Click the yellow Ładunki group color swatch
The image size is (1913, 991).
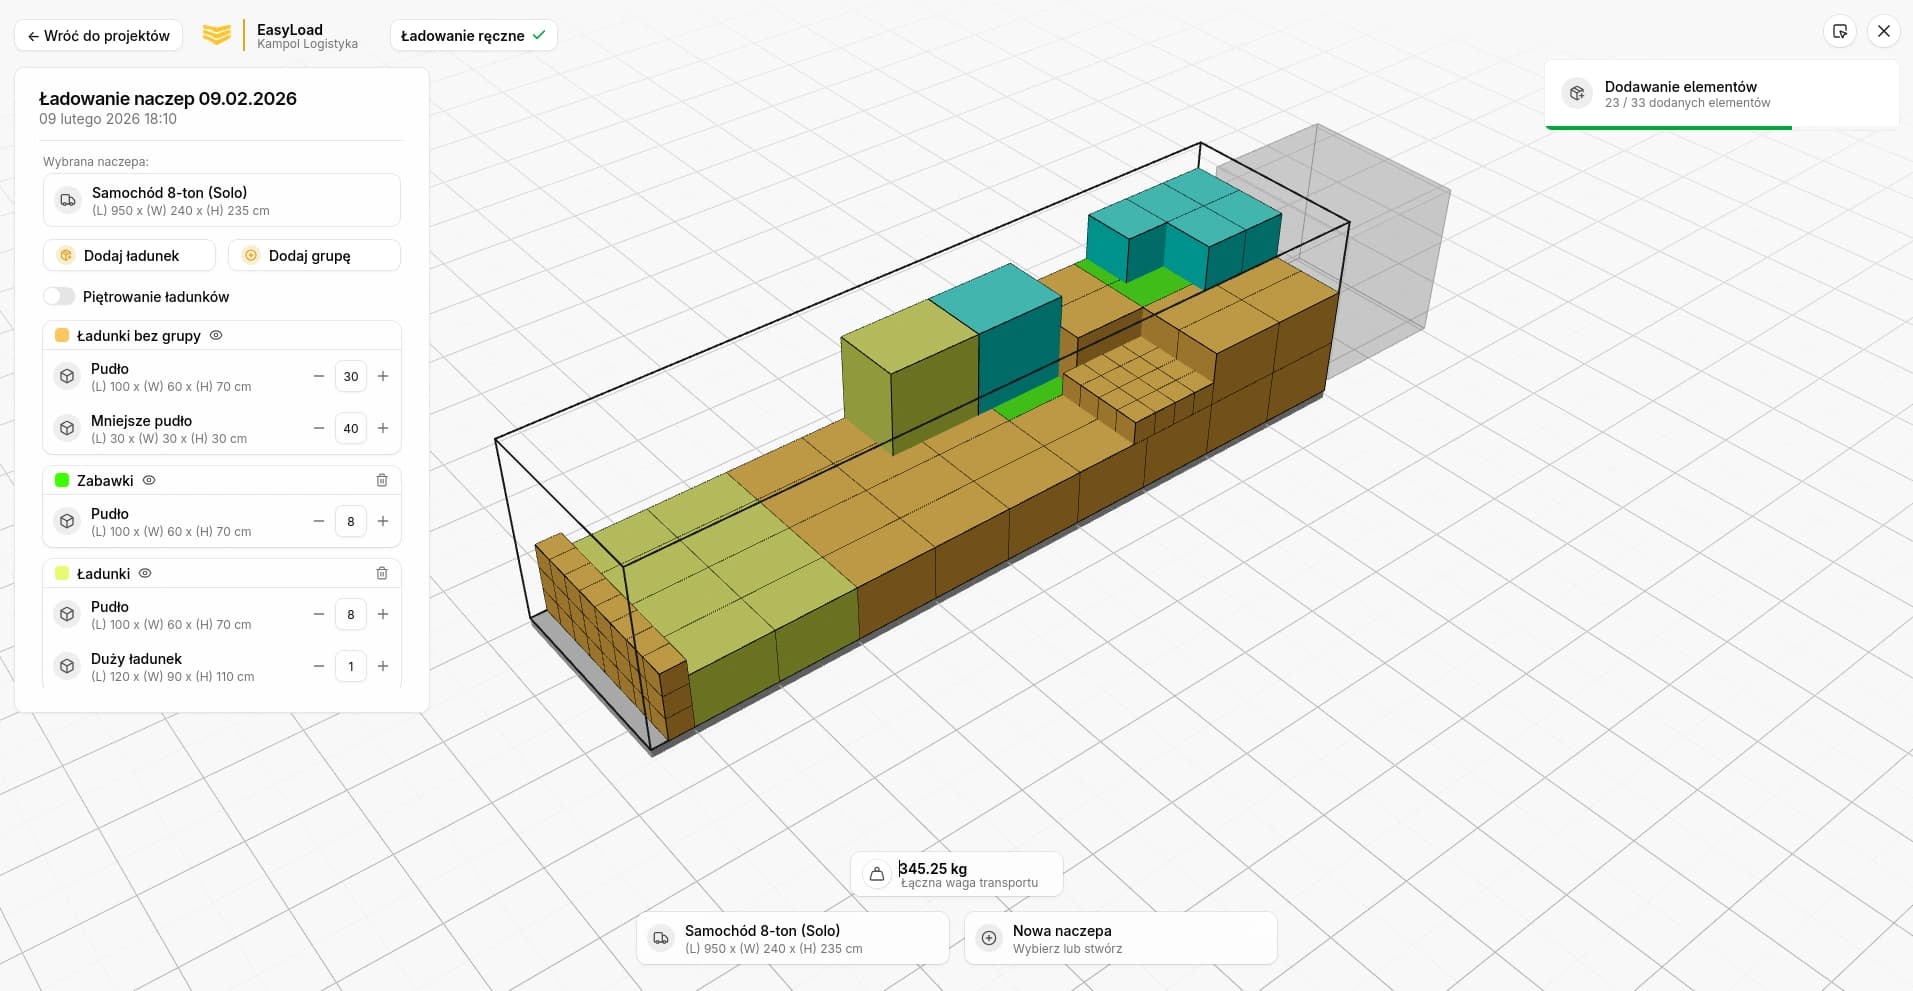click(62, 574)
